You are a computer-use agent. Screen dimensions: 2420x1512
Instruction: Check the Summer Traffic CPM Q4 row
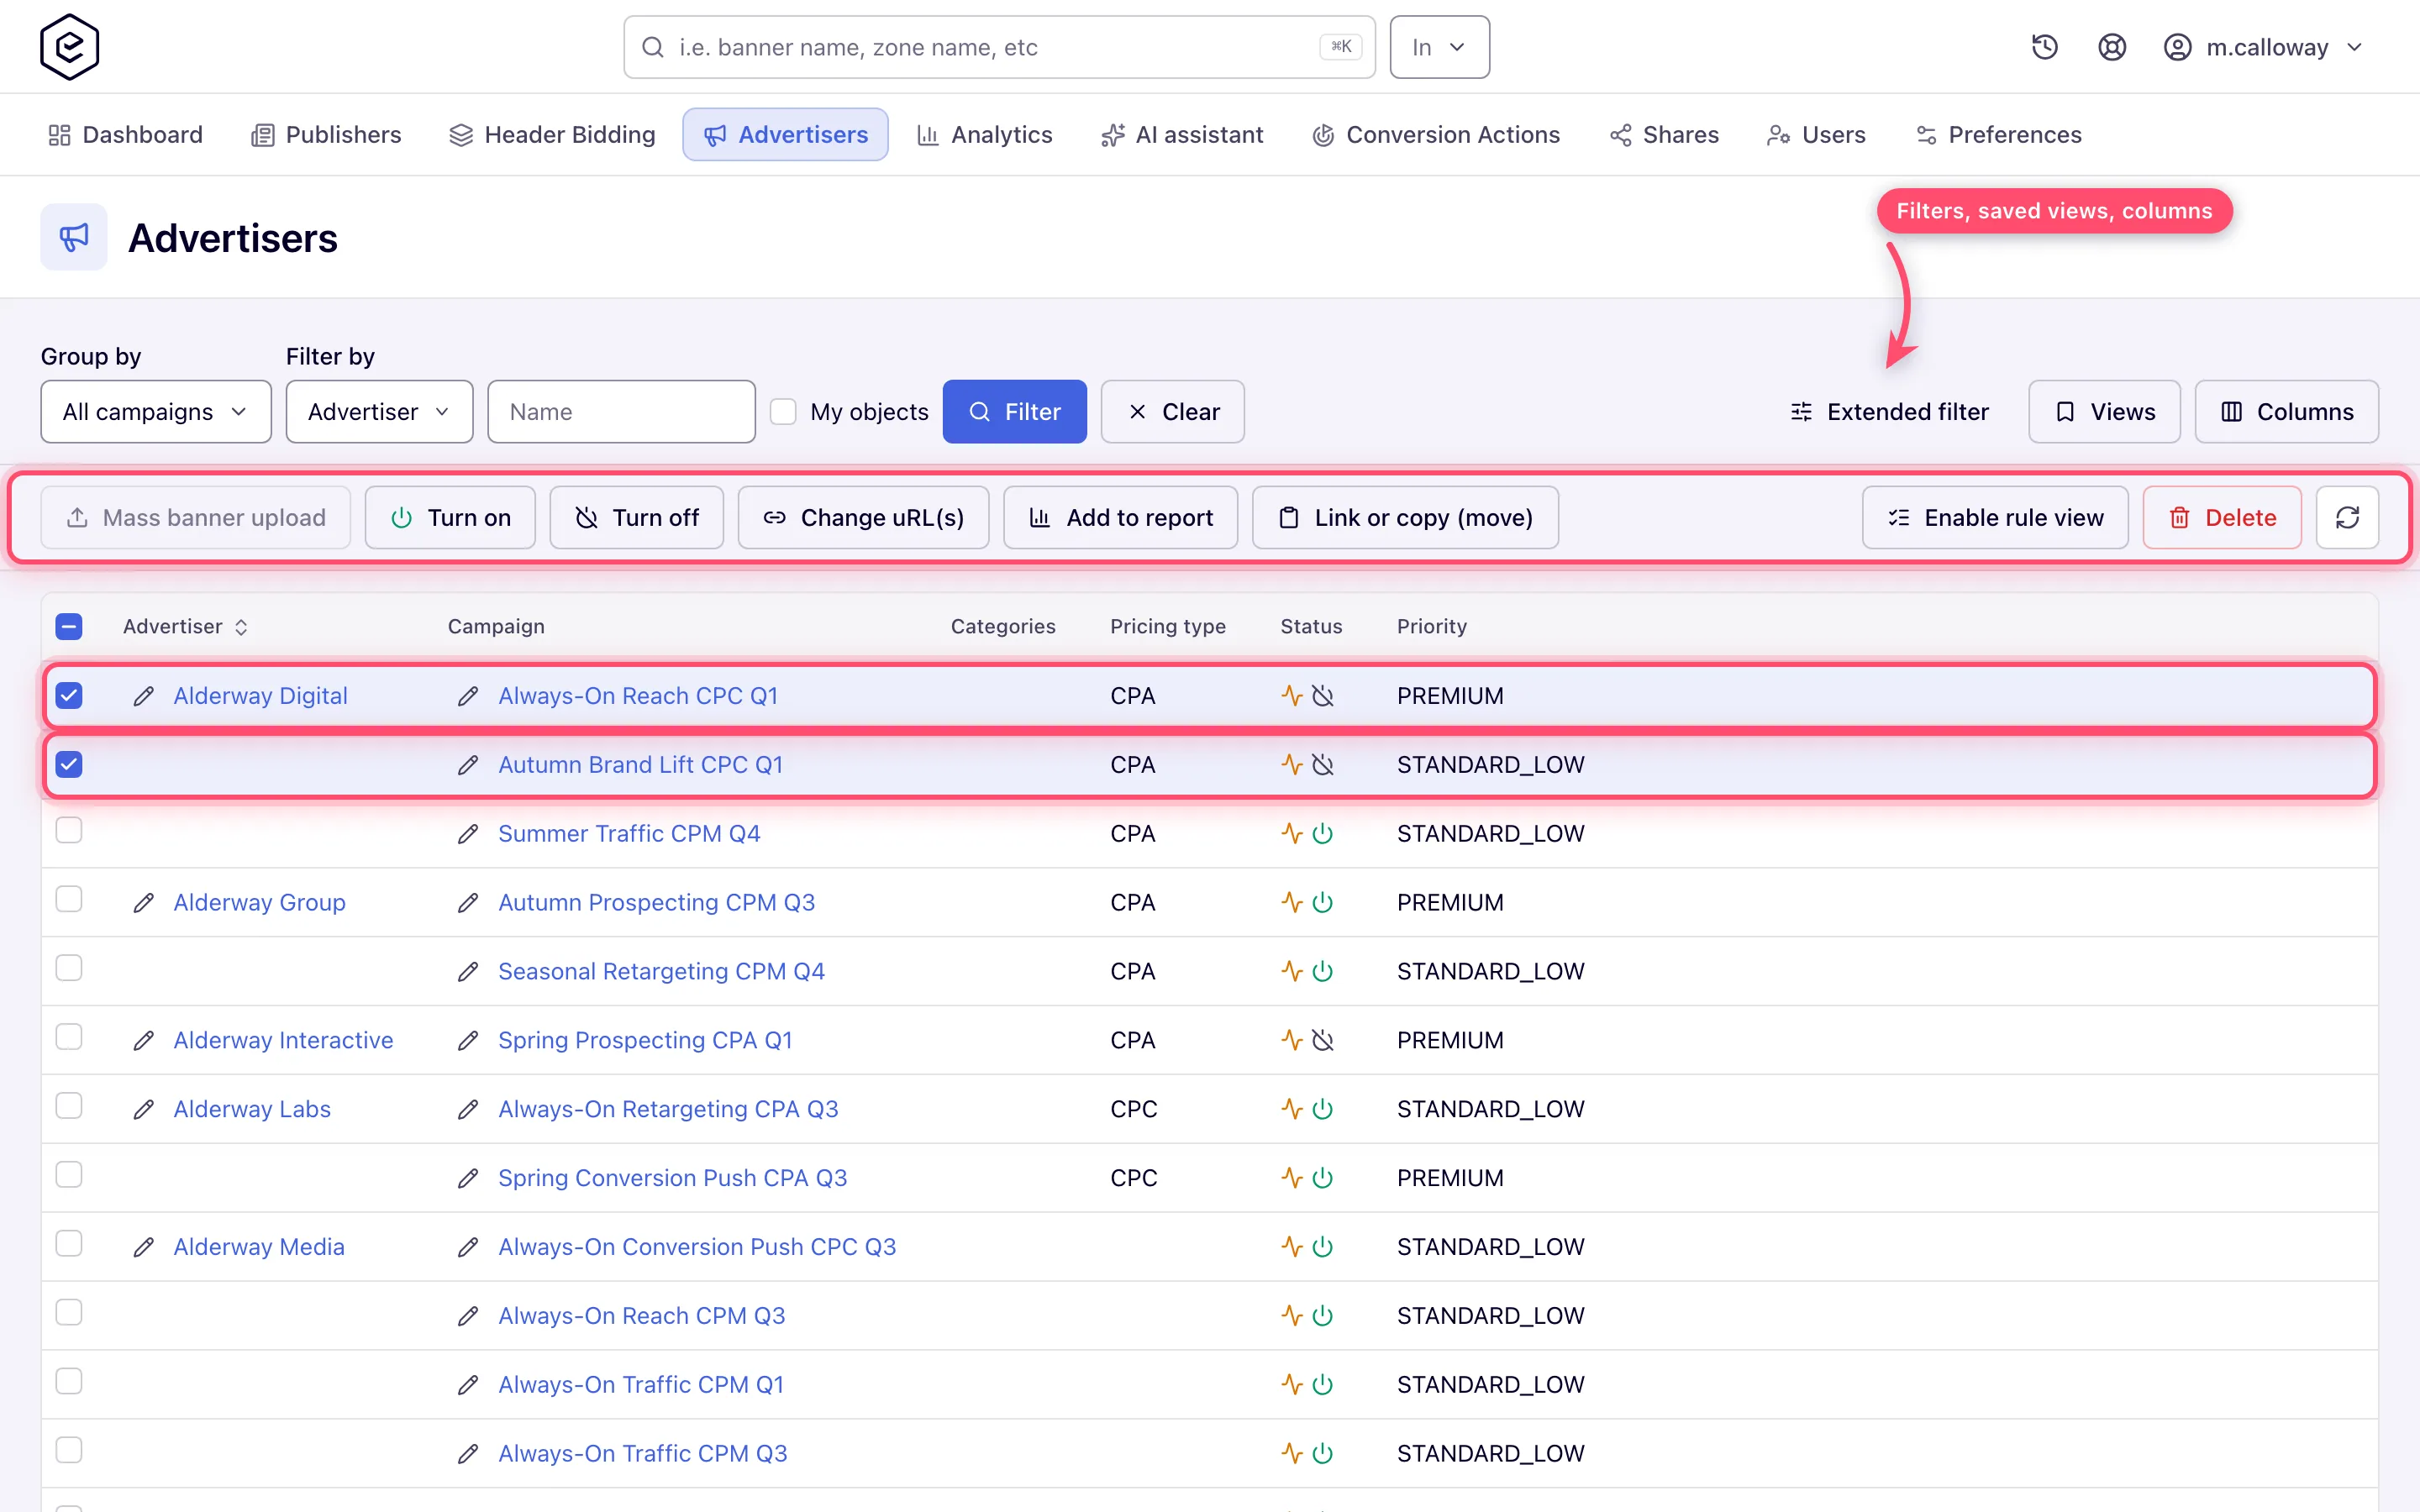69,831
